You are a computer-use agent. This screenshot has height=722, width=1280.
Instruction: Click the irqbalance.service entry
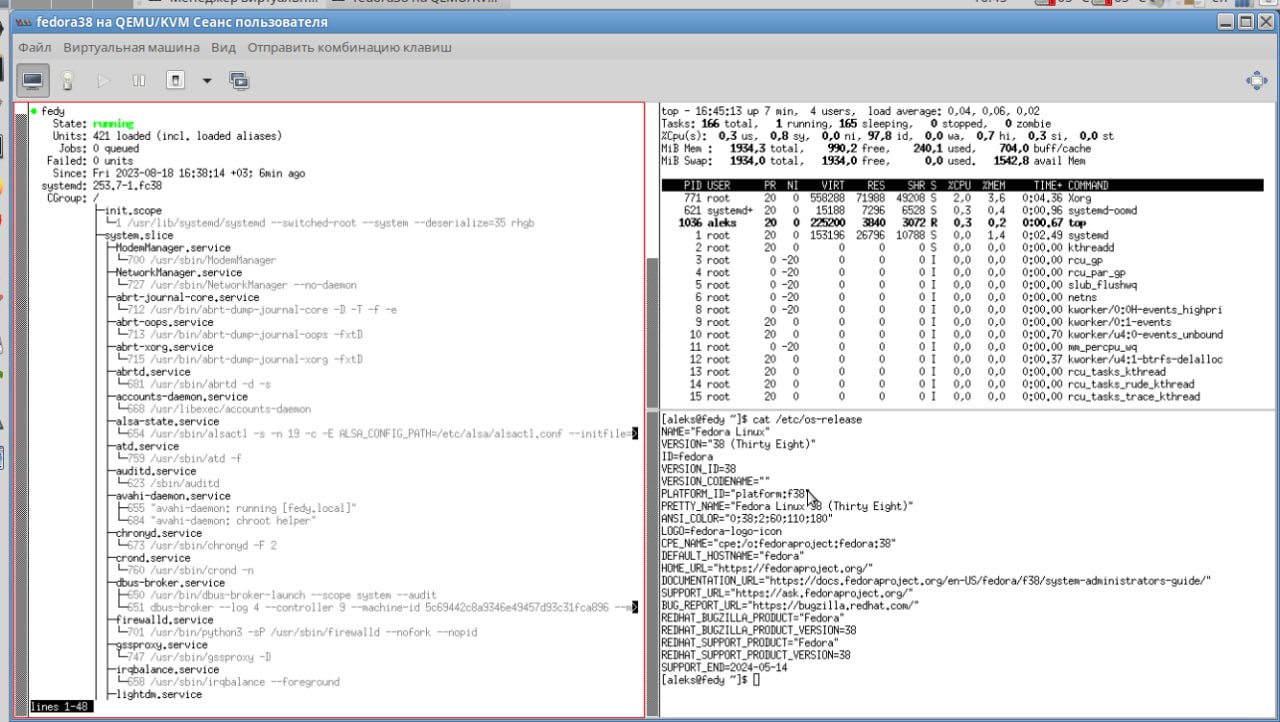(166, 670)
